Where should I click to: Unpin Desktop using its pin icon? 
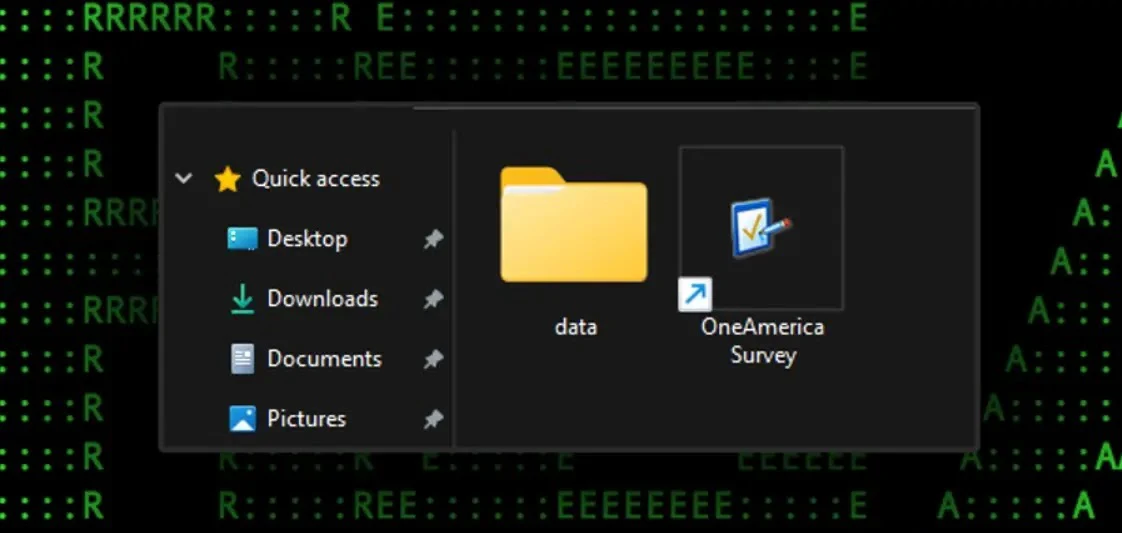click(433, 240)
